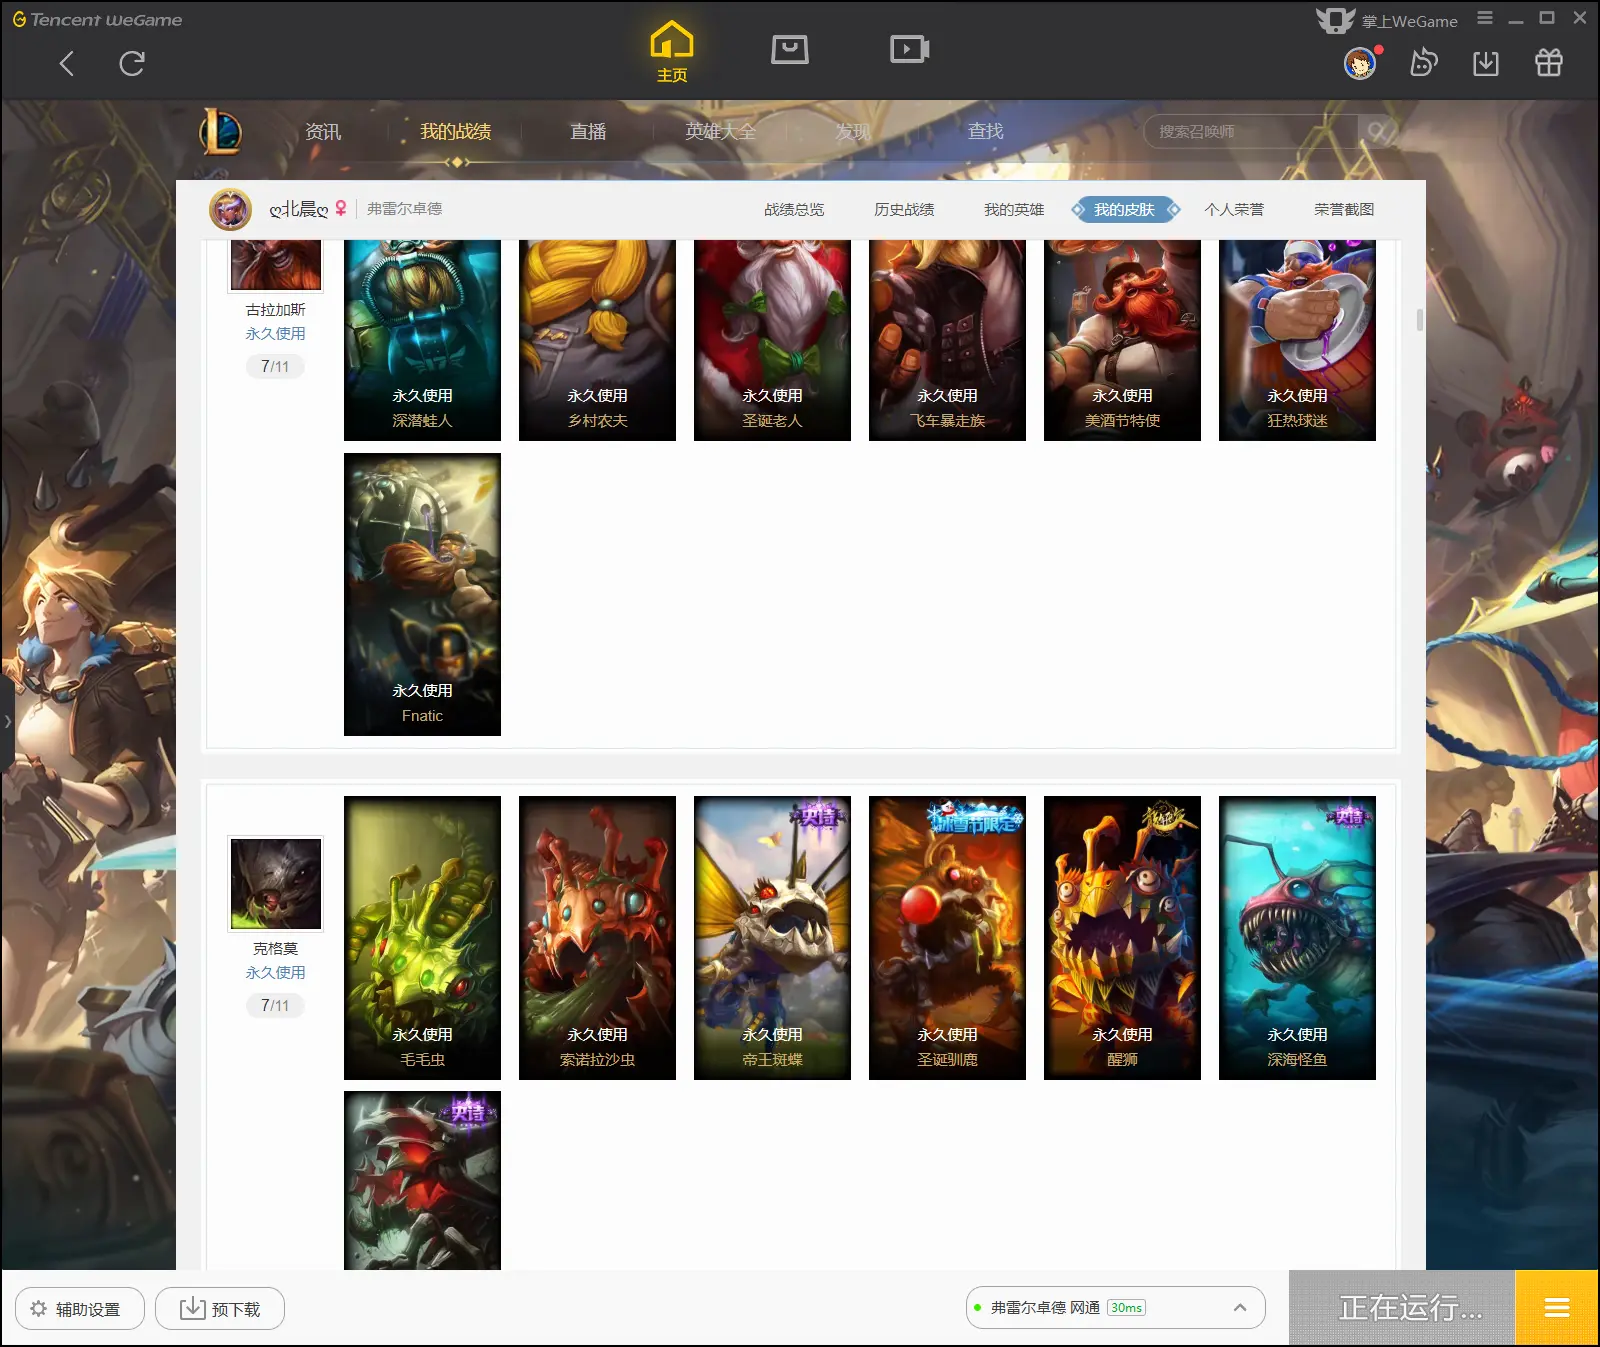Click 辅助设置 button

80,1308
